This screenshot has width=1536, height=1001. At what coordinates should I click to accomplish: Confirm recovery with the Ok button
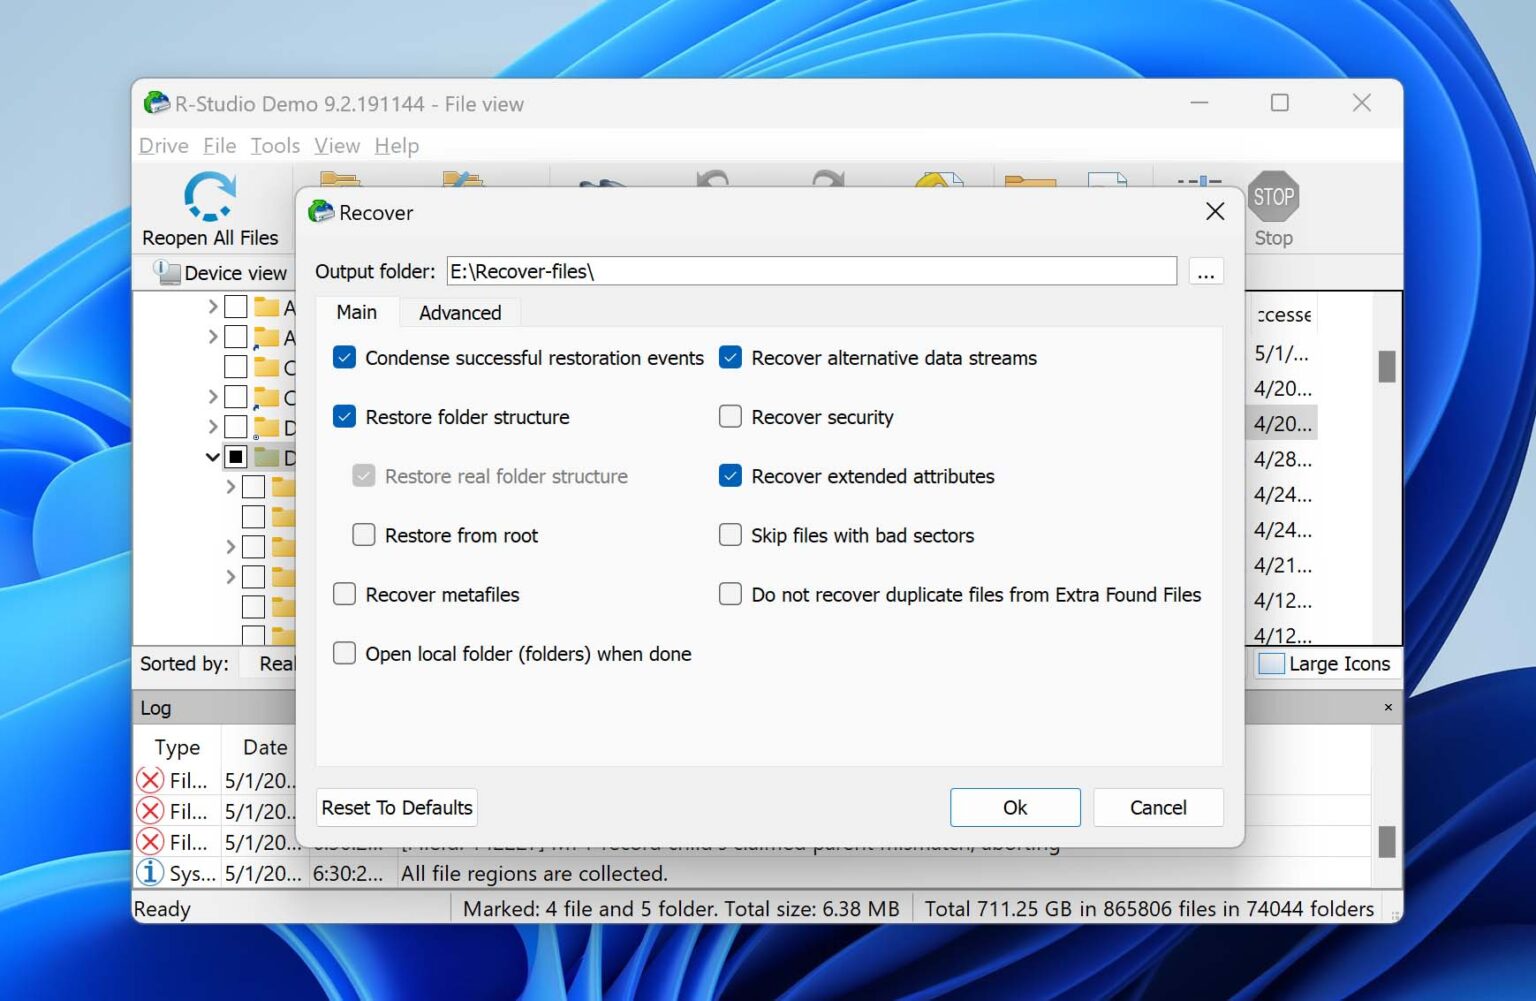(1014, 807)
